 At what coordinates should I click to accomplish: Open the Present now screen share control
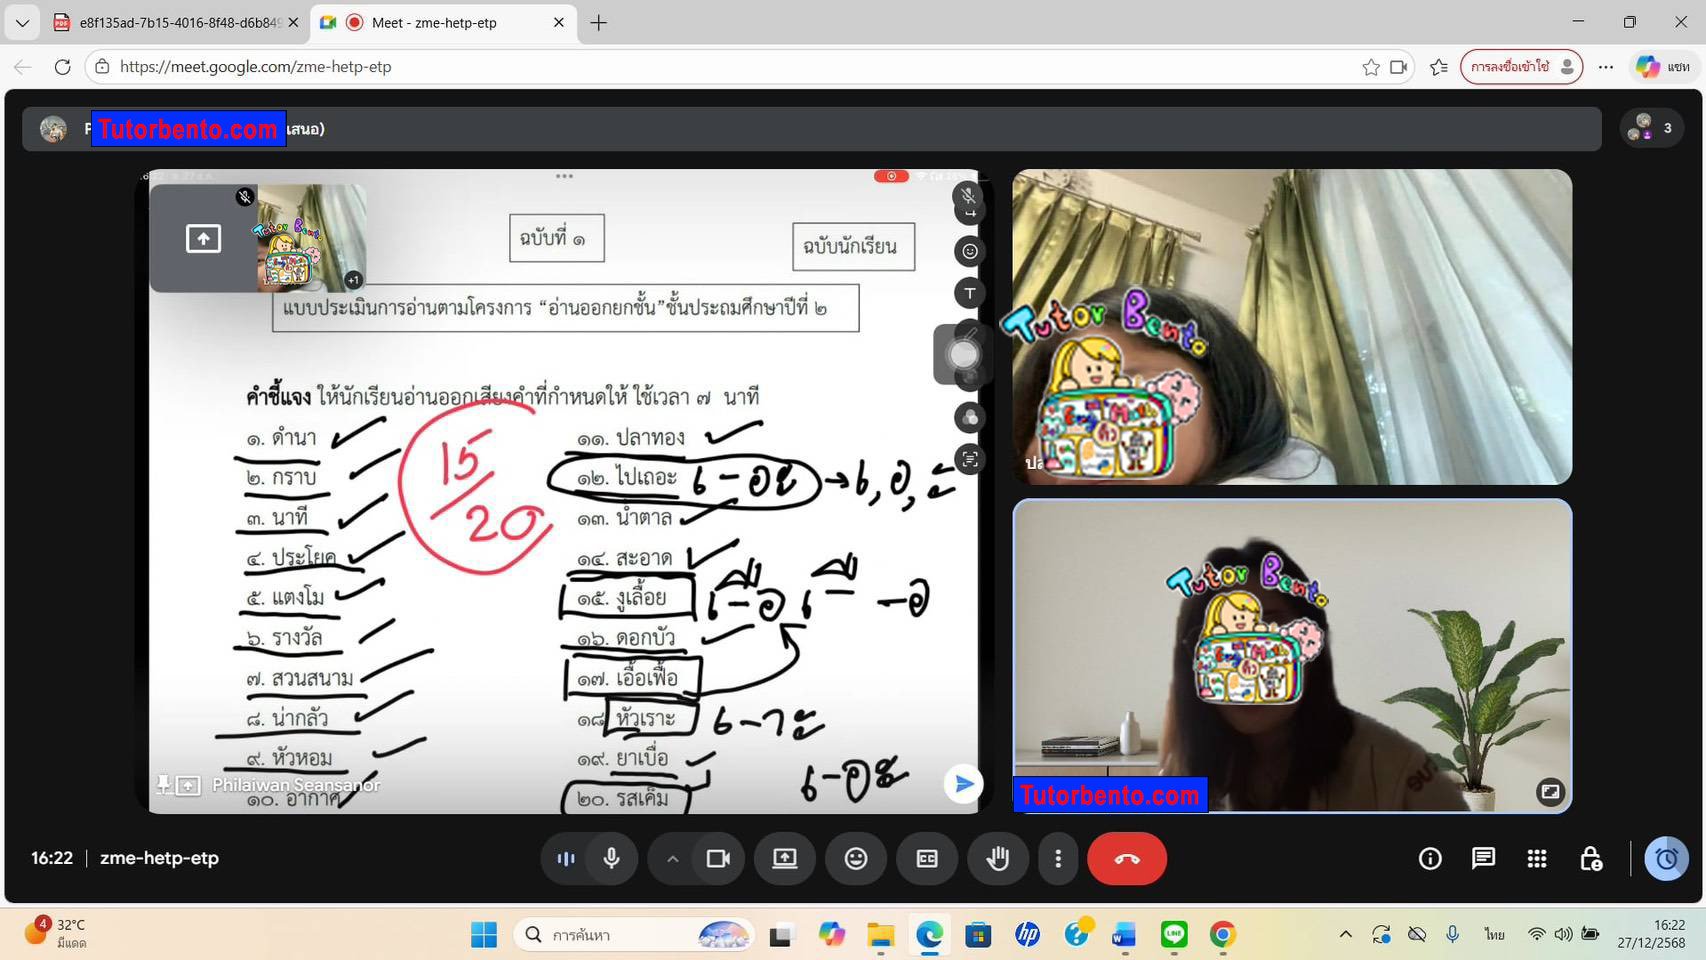point(784,858)
